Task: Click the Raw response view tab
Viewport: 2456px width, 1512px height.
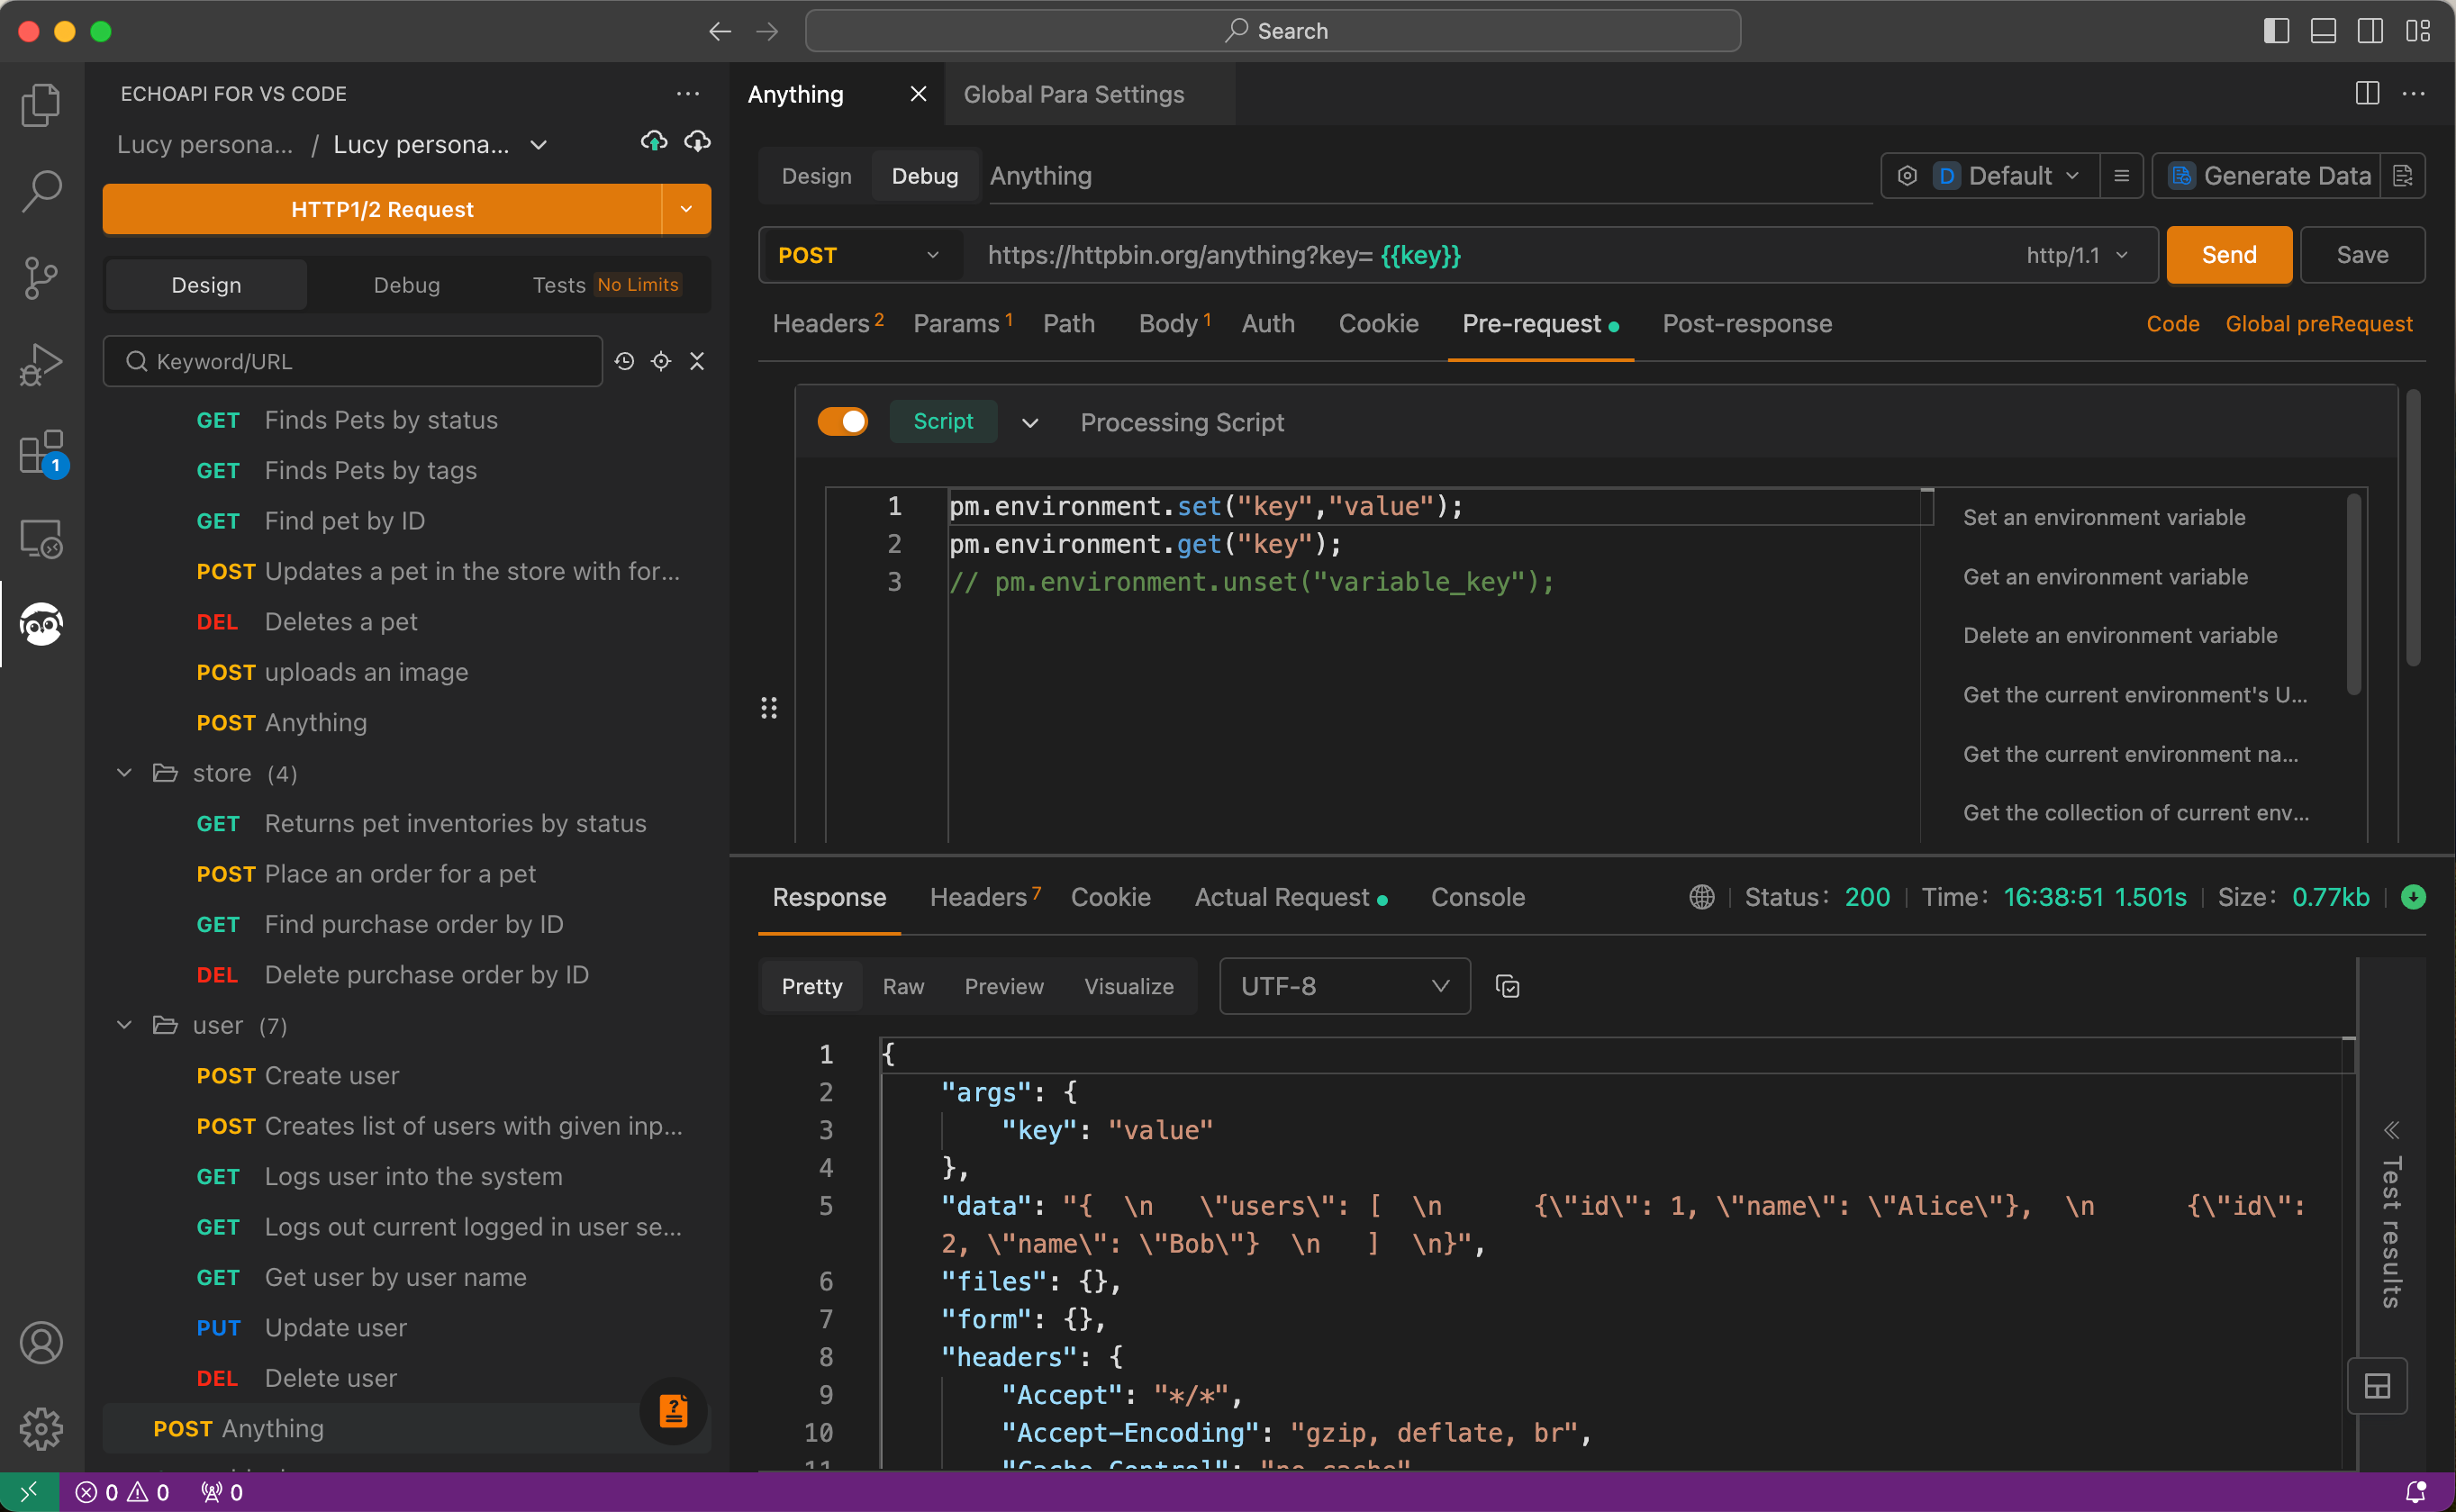Action: 903,986
